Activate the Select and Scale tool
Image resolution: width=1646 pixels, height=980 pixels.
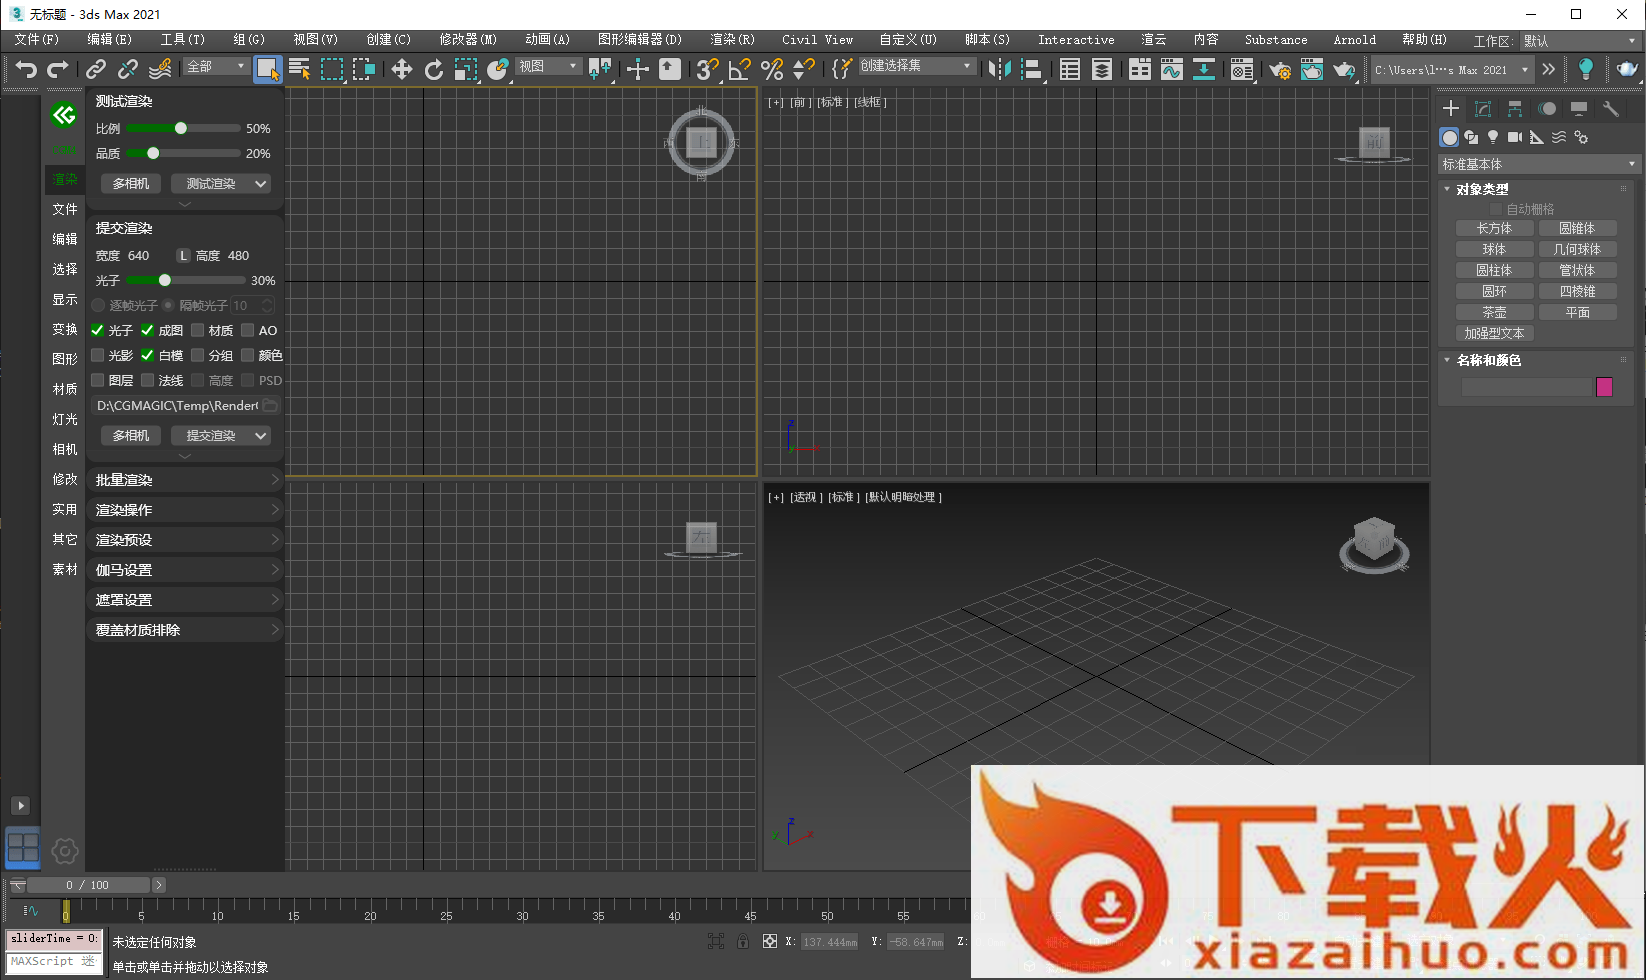pyautogui.click(x=466, y=69)
